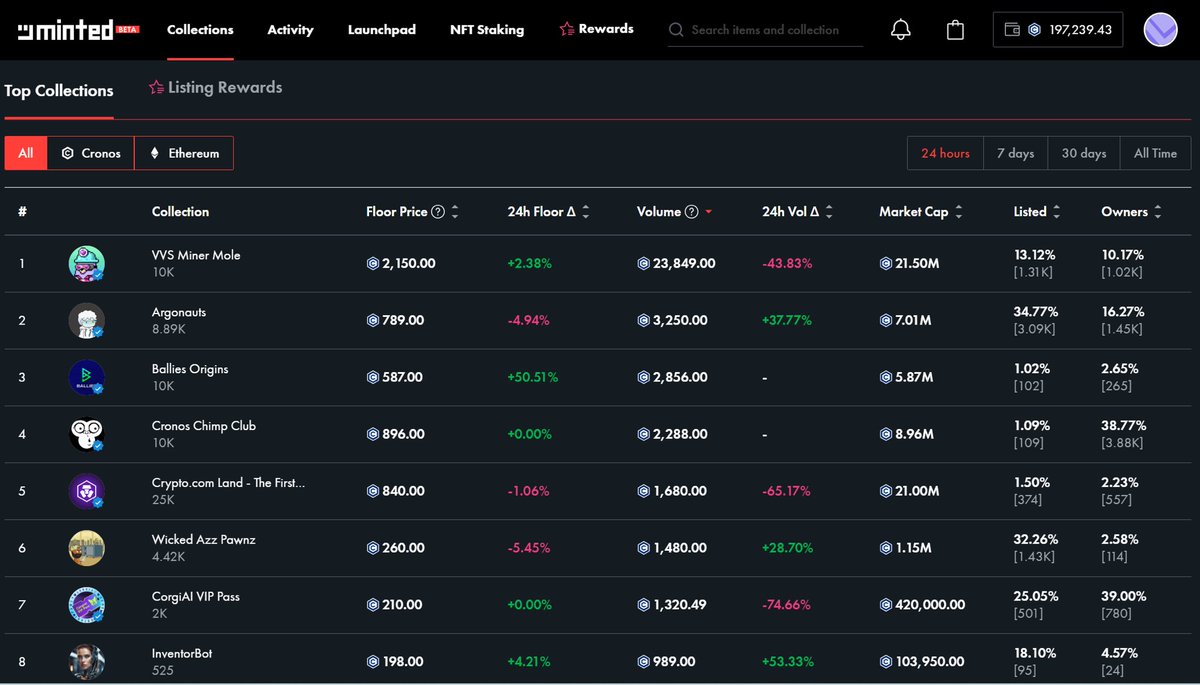Select the All Time range

point(1156,153)
